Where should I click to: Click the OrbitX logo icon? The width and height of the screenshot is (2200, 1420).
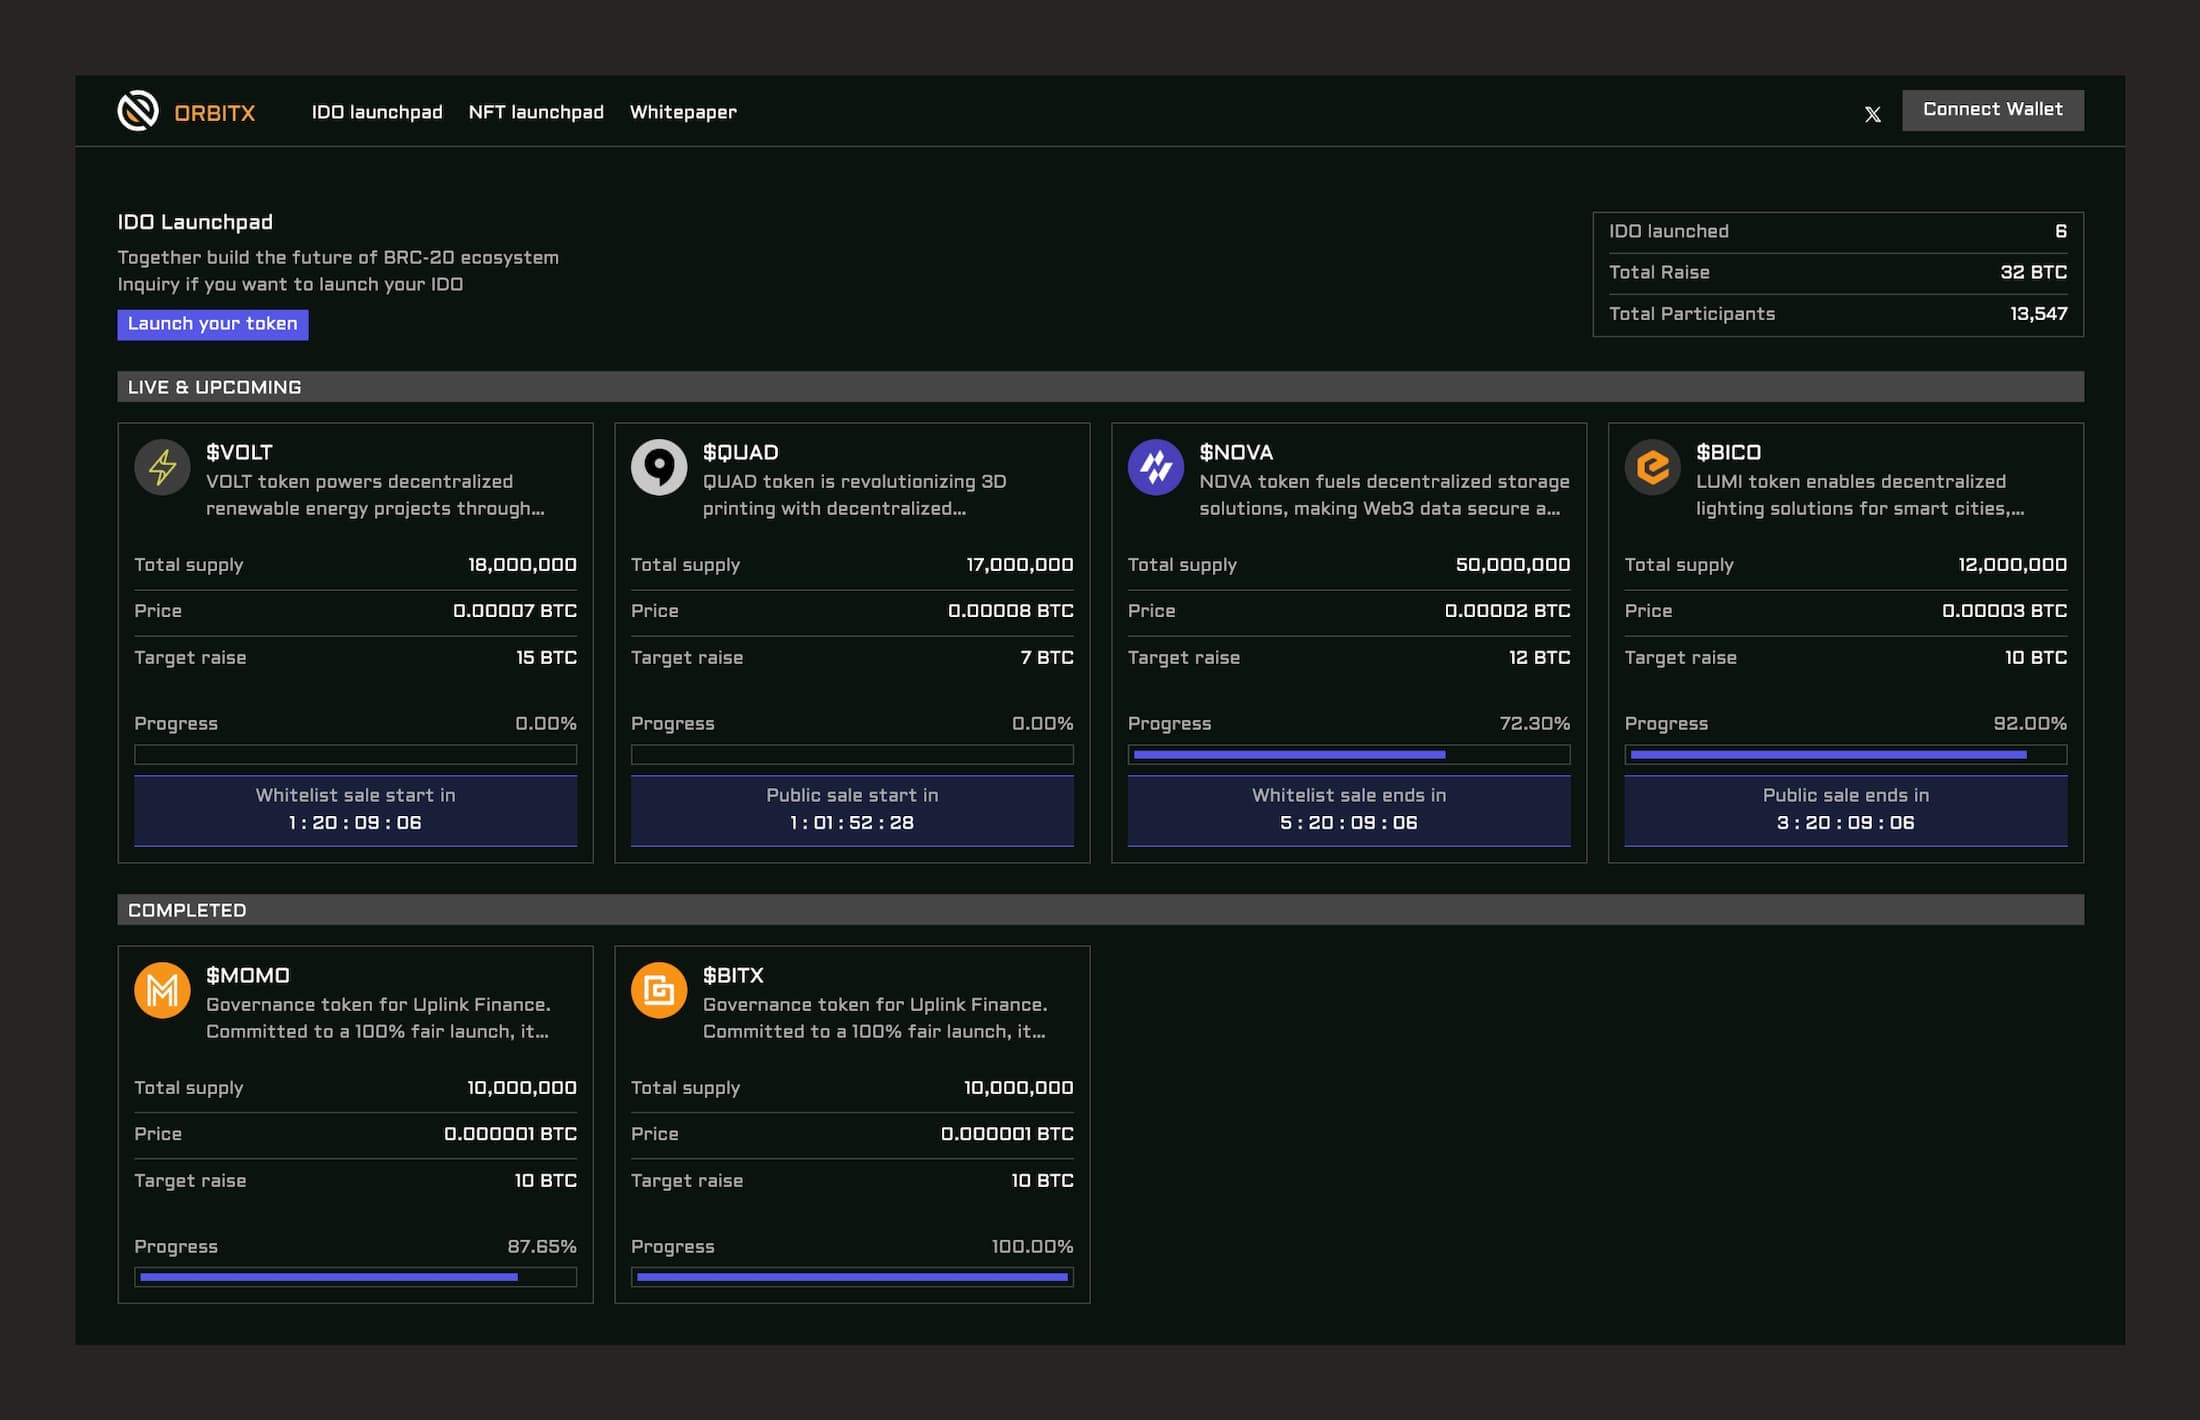click(138, 111)
